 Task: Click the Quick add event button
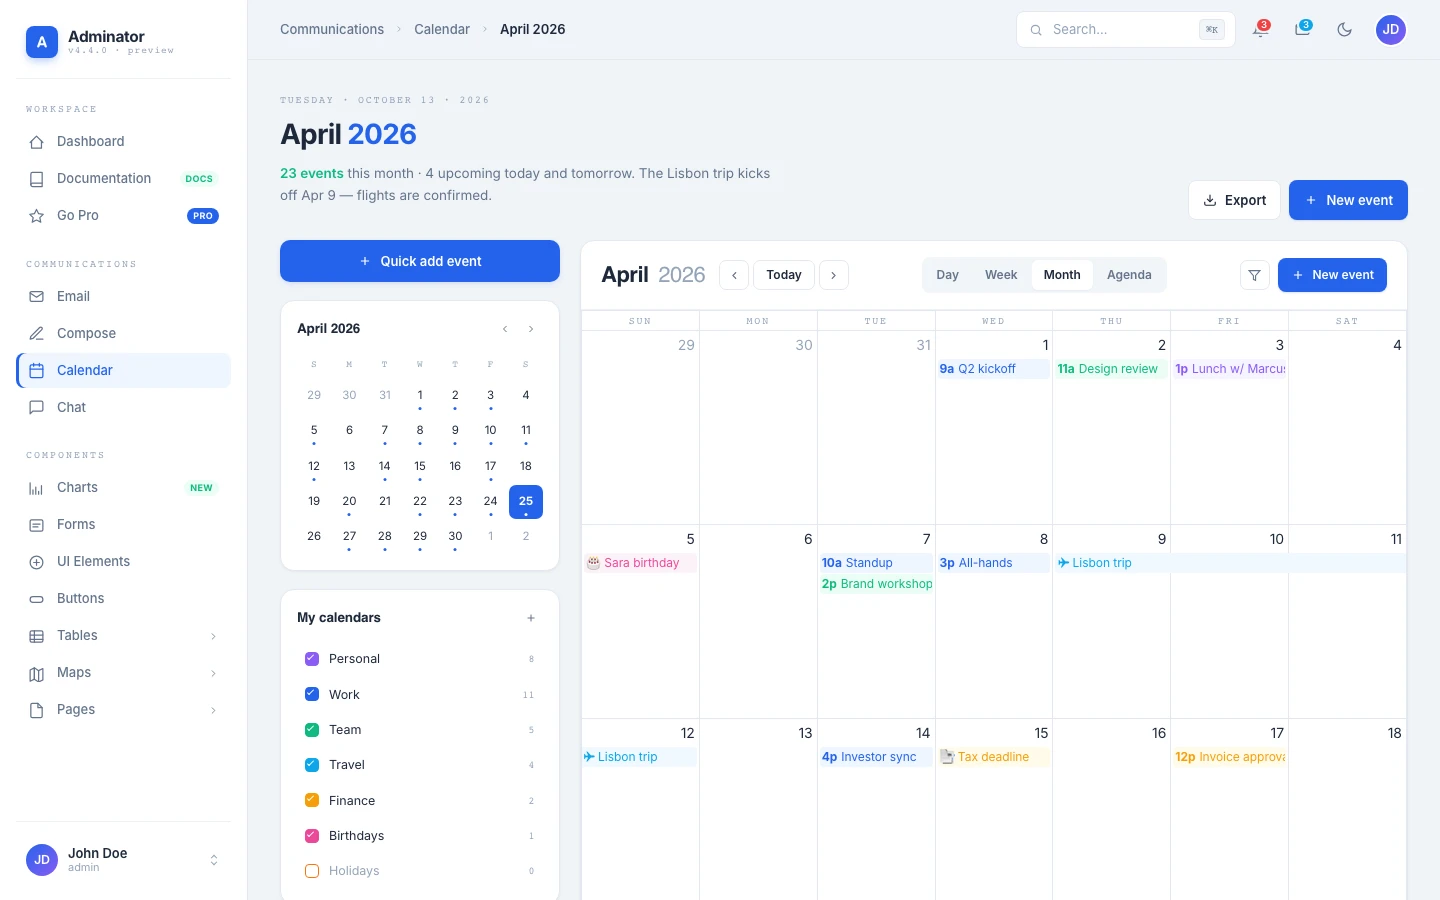point(420,261)
